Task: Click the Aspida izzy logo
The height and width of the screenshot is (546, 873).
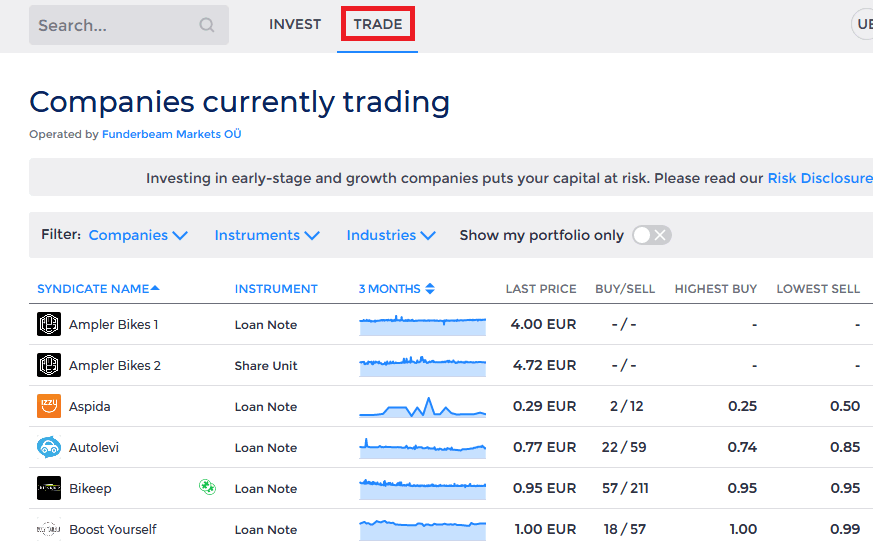Action: tap(49, 406)
